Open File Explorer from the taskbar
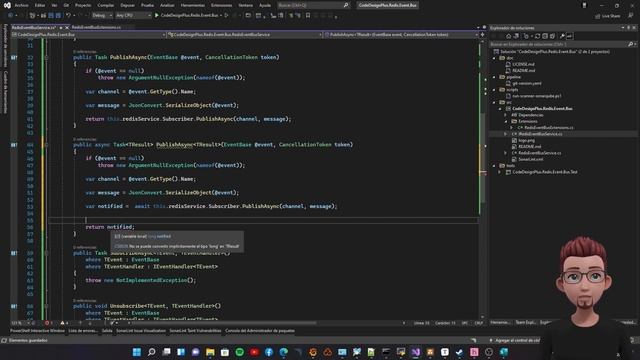 210,352
